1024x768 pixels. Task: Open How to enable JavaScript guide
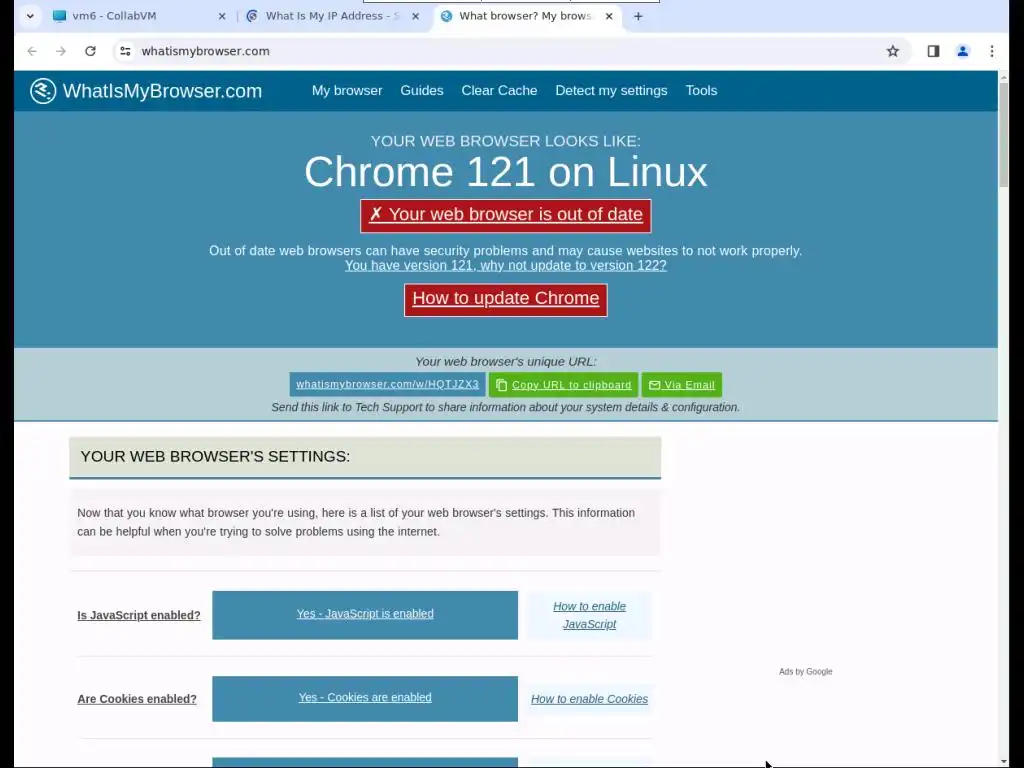(590, 615)
